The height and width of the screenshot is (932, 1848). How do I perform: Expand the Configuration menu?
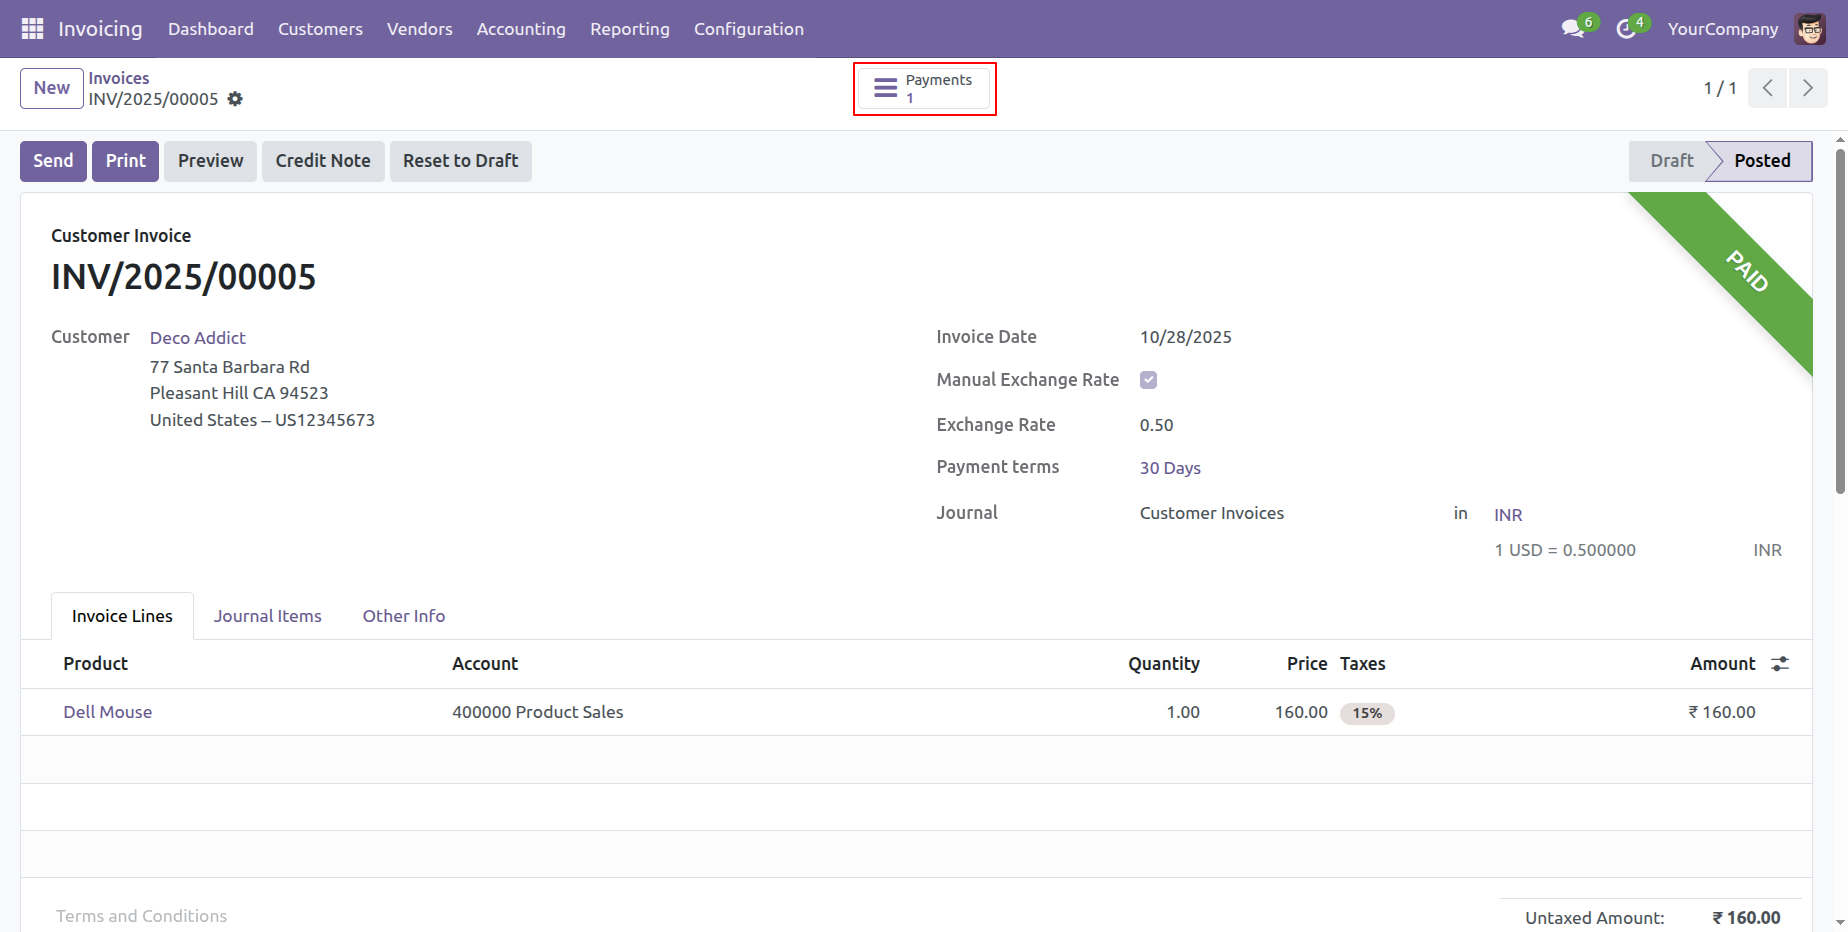748,29
